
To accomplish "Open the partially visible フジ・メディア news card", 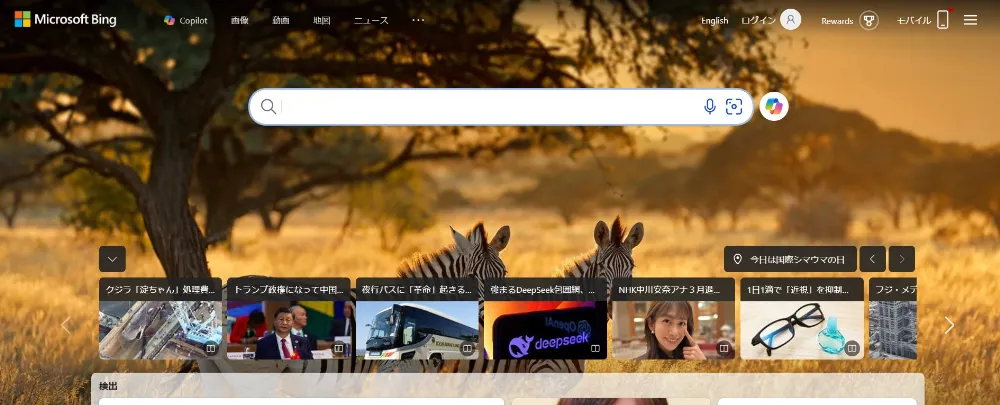I will pos(893,318).
